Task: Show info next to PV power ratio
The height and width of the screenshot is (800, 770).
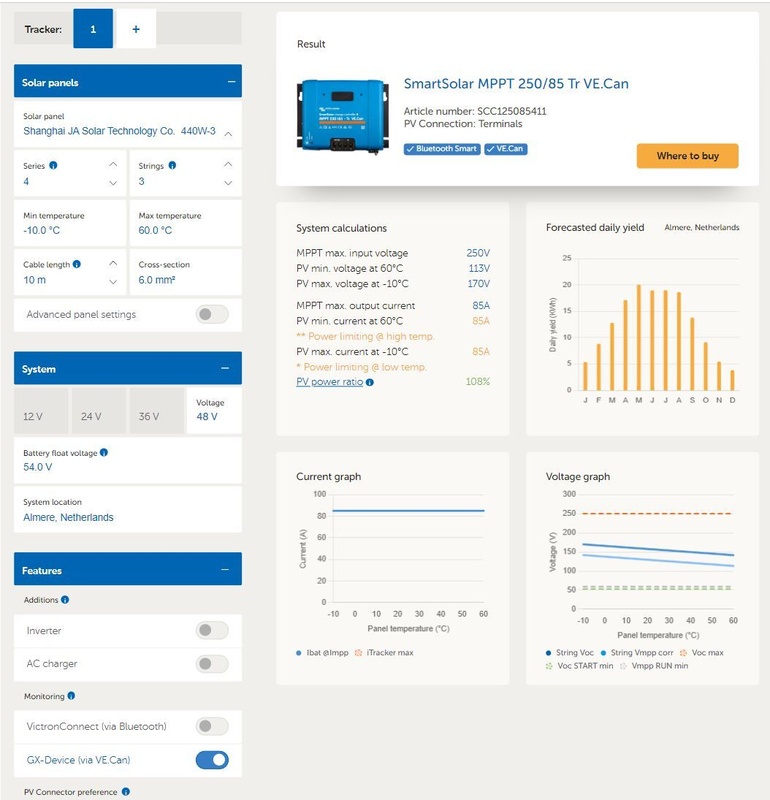Action: click(370, 382)
